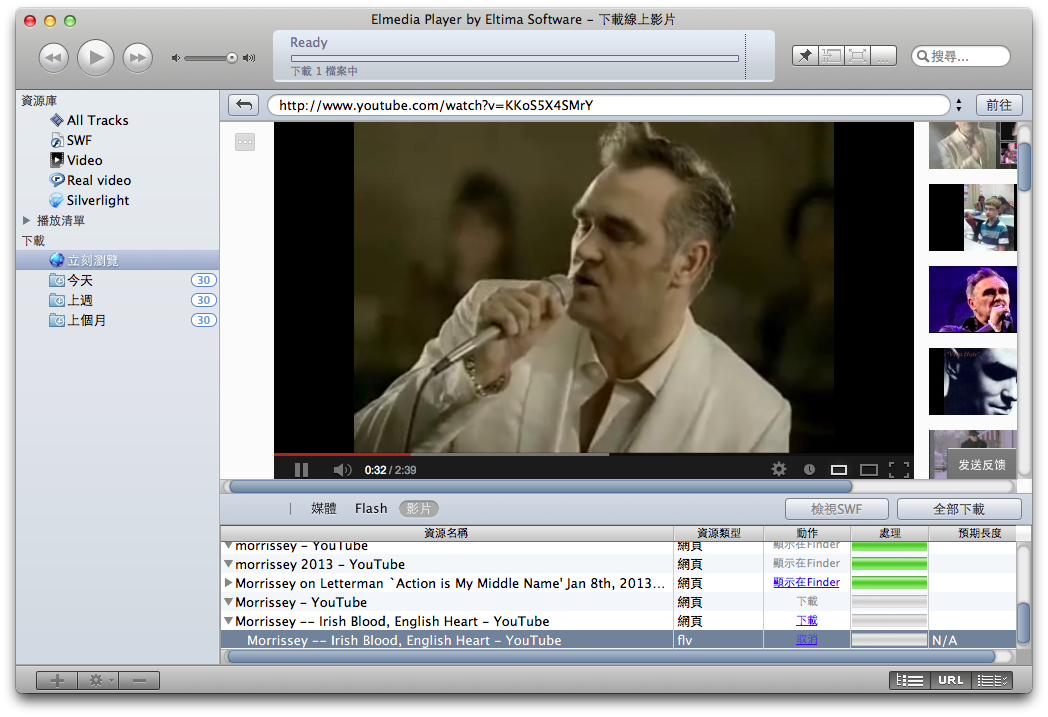Click the watch later clock icon
The width and height of the screenshot is (1048, 717).
pyautogui.click(x=809, y=469)
